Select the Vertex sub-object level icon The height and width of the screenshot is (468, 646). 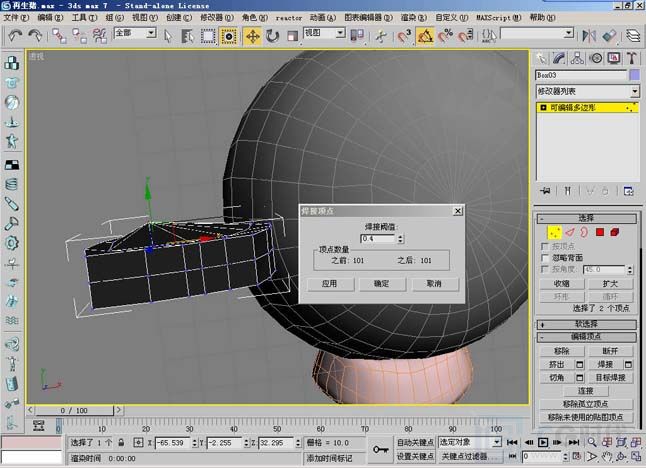tap(555, 232)
